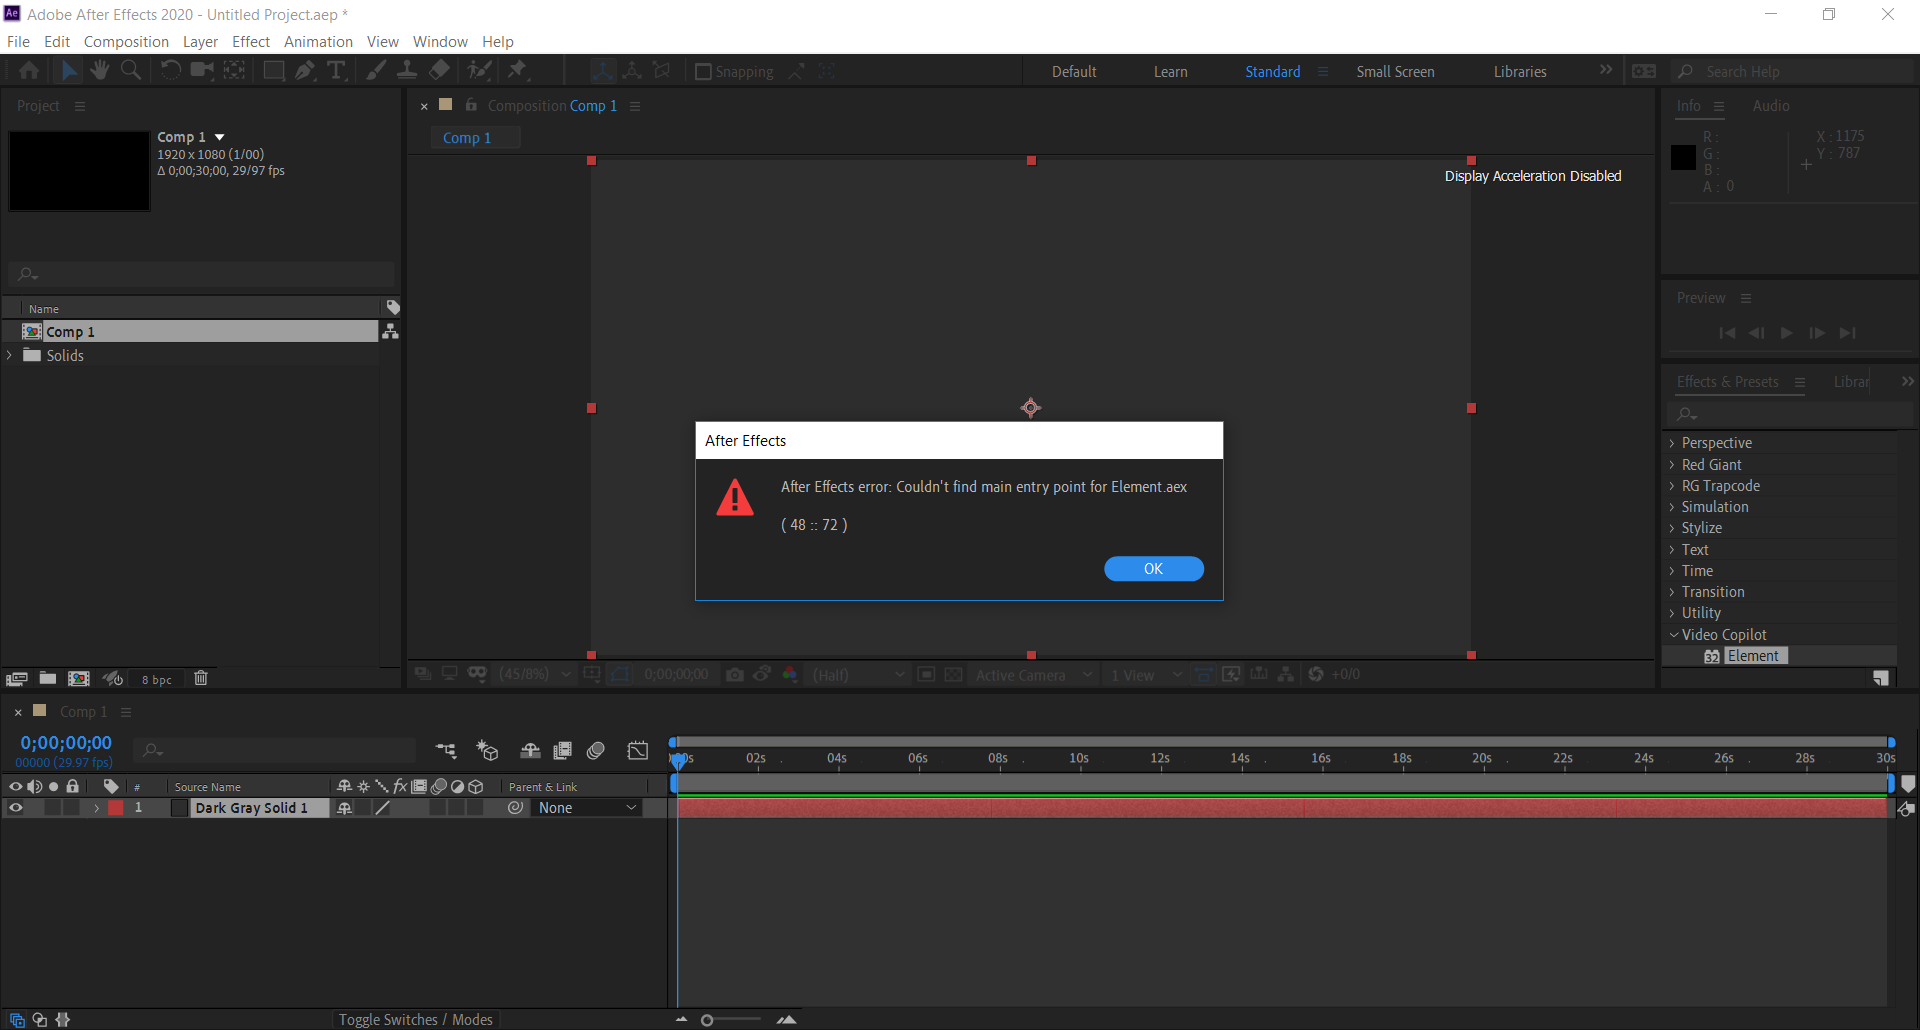Toggle Hide Shy Layers in timeline
Image resolution: width=1920 pixels, height=1030 pixels.
(x=530, y=750)
